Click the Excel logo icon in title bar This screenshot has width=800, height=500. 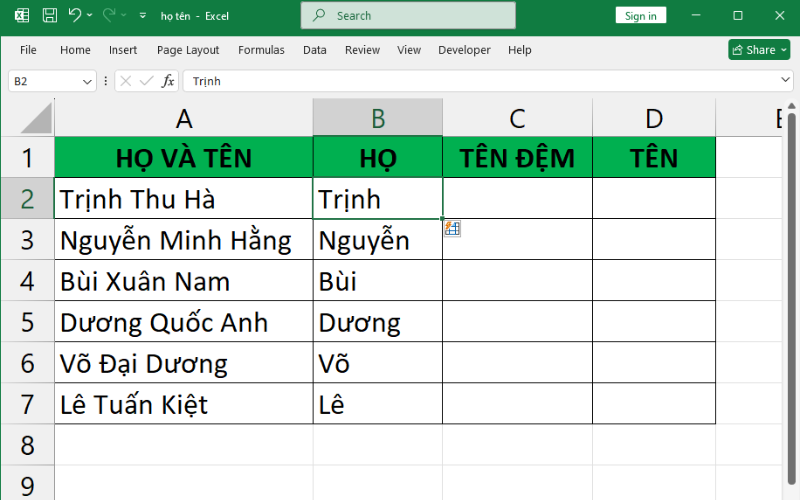tap(21, 15)
